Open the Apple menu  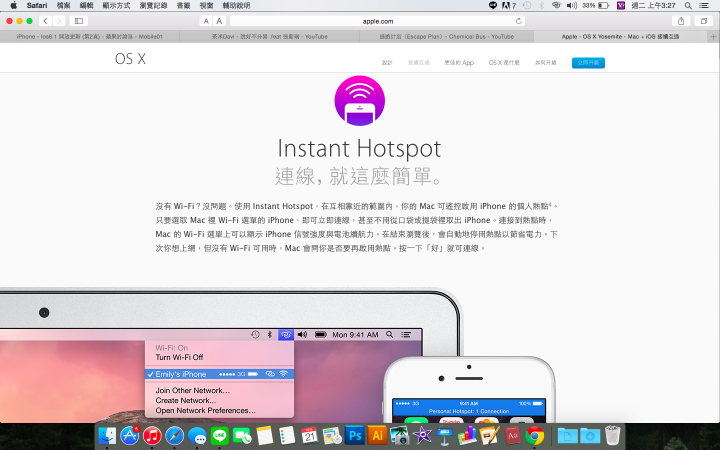click(14, 6)
